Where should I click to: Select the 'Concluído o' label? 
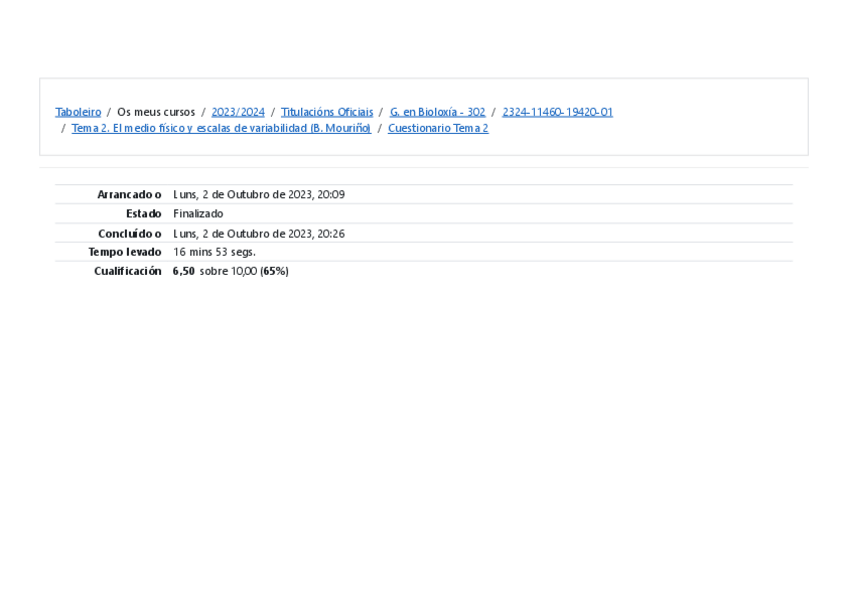pyautogui.click(x=130, y=234)
